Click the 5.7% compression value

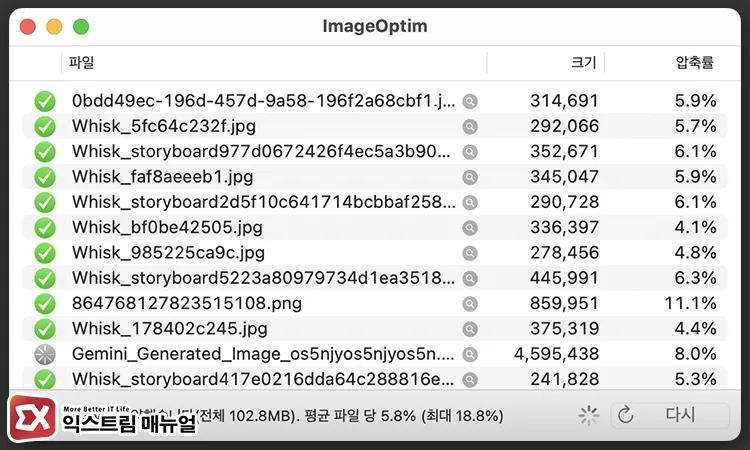pyautogui.click(x=695, y=126)
